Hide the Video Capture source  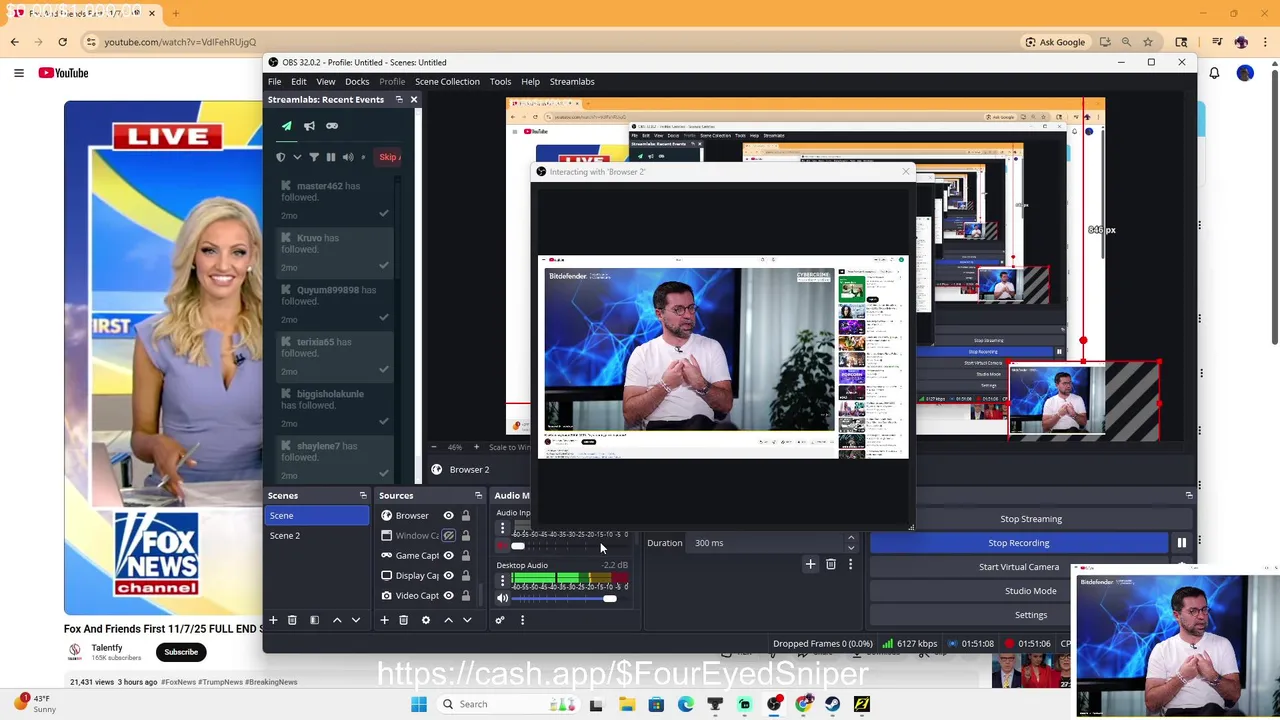[448, 596]
